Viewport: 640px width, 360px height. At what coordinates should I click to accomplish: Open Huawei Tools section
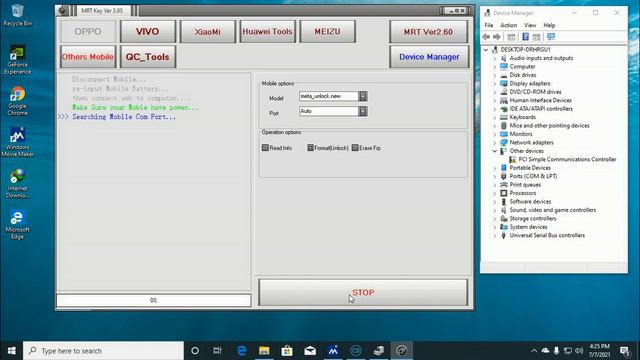click(x=267, y=31)
